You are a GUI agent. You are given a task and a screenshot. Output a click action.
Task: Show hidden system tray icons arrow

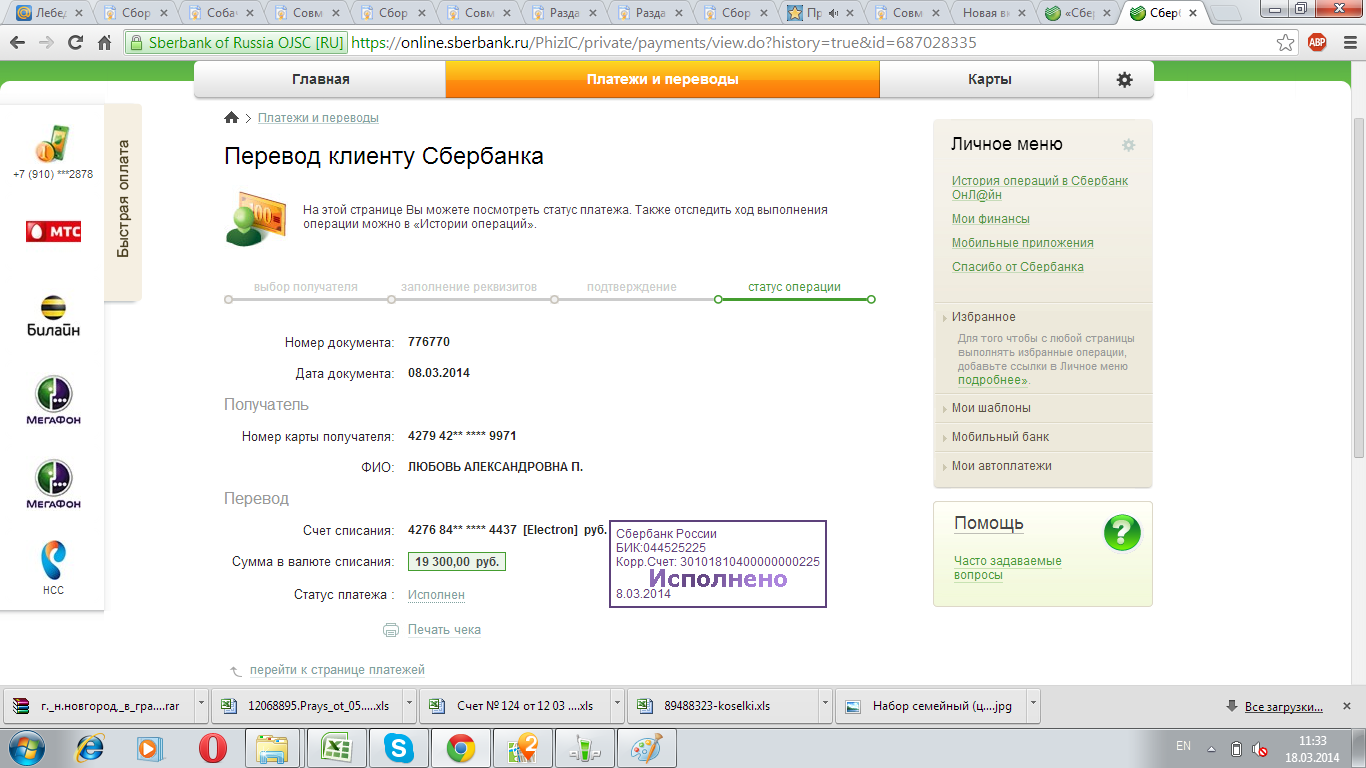coord(1212,748)
